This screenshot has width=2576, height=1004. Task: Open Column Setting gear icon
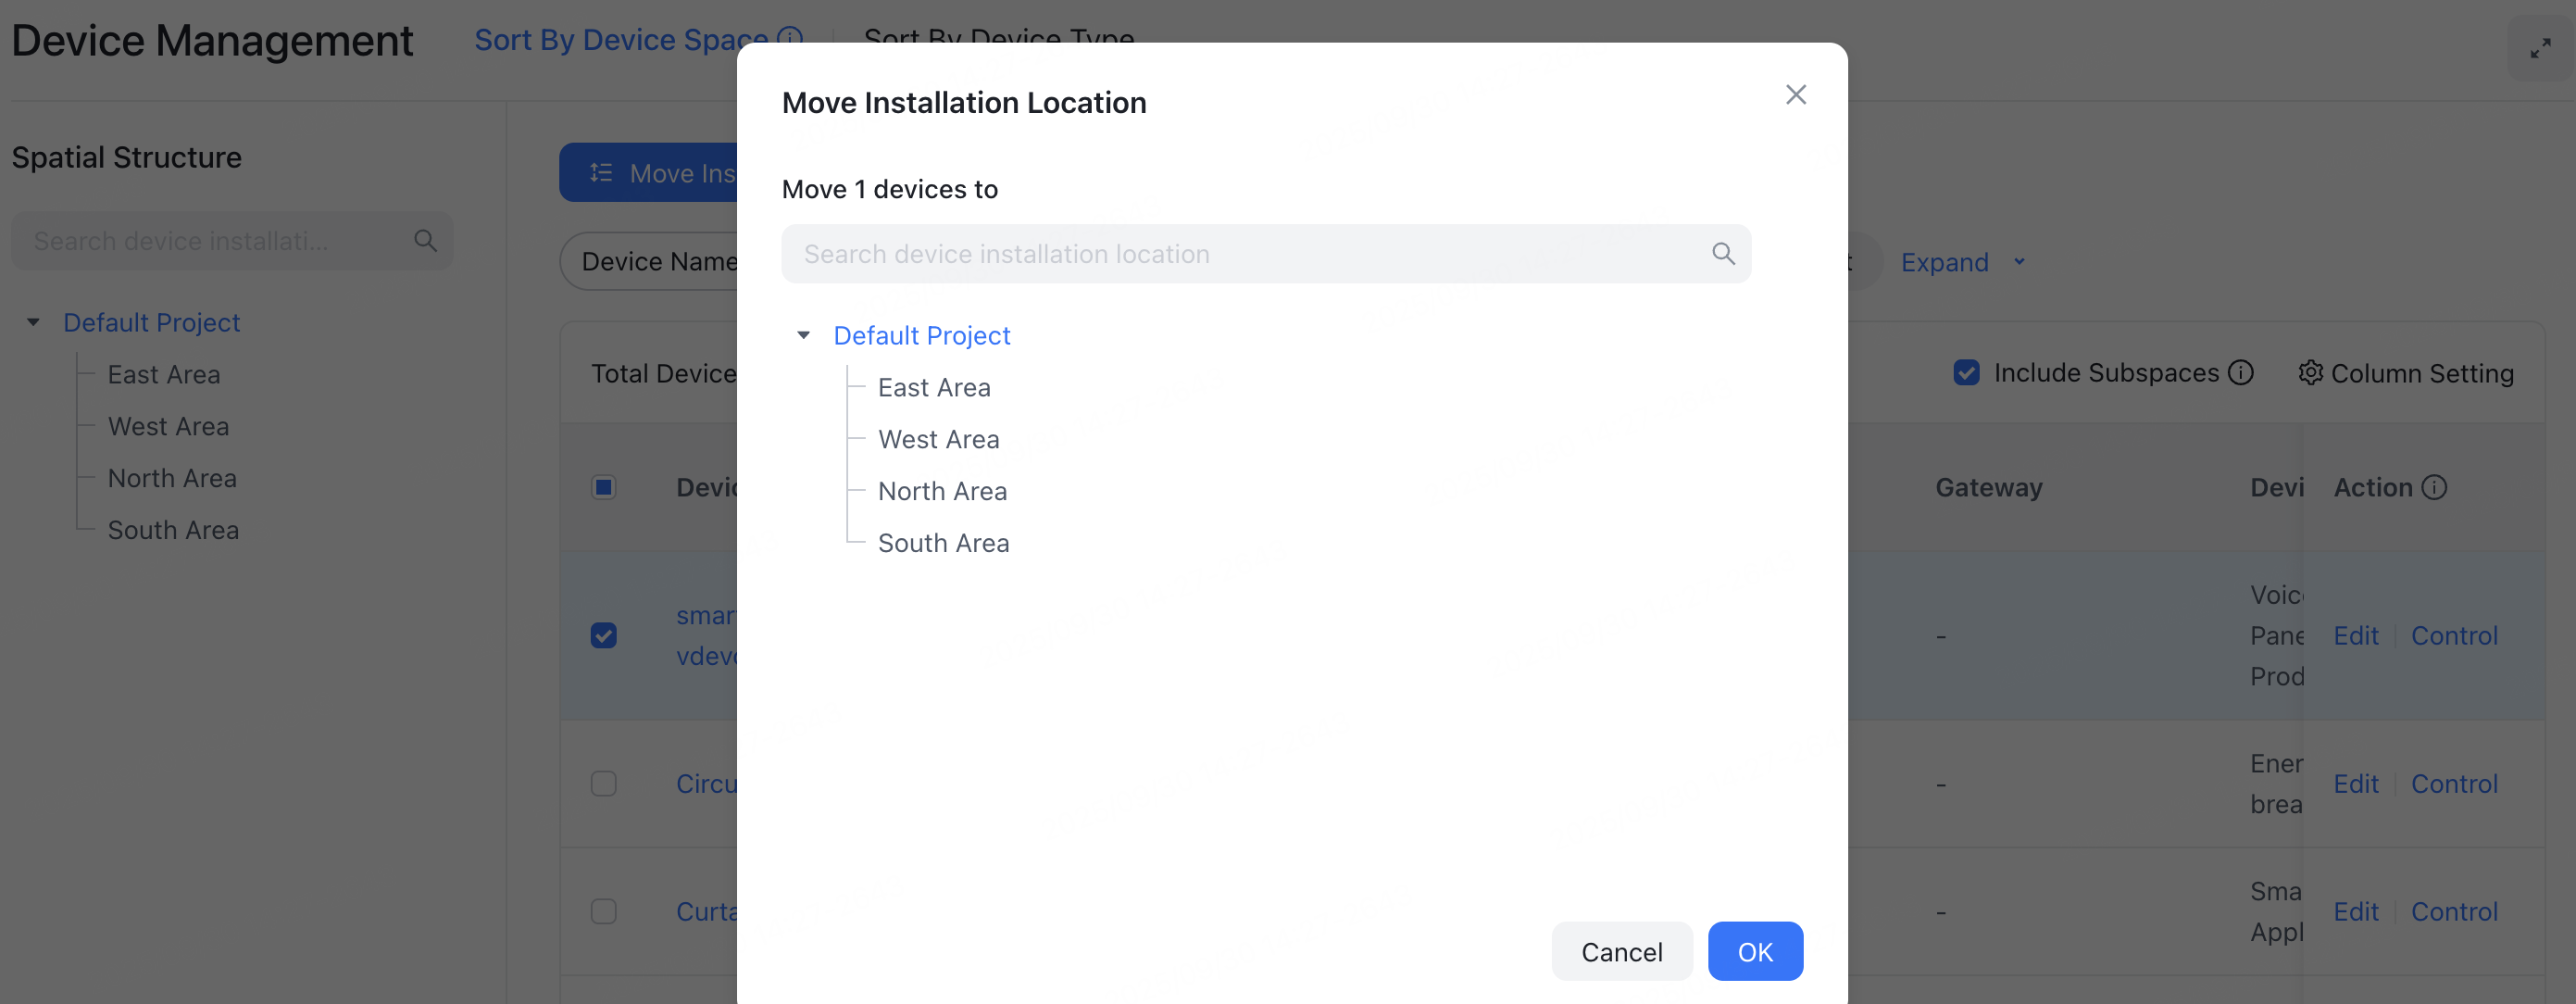pyautogui.click(x=2309, y=373)
